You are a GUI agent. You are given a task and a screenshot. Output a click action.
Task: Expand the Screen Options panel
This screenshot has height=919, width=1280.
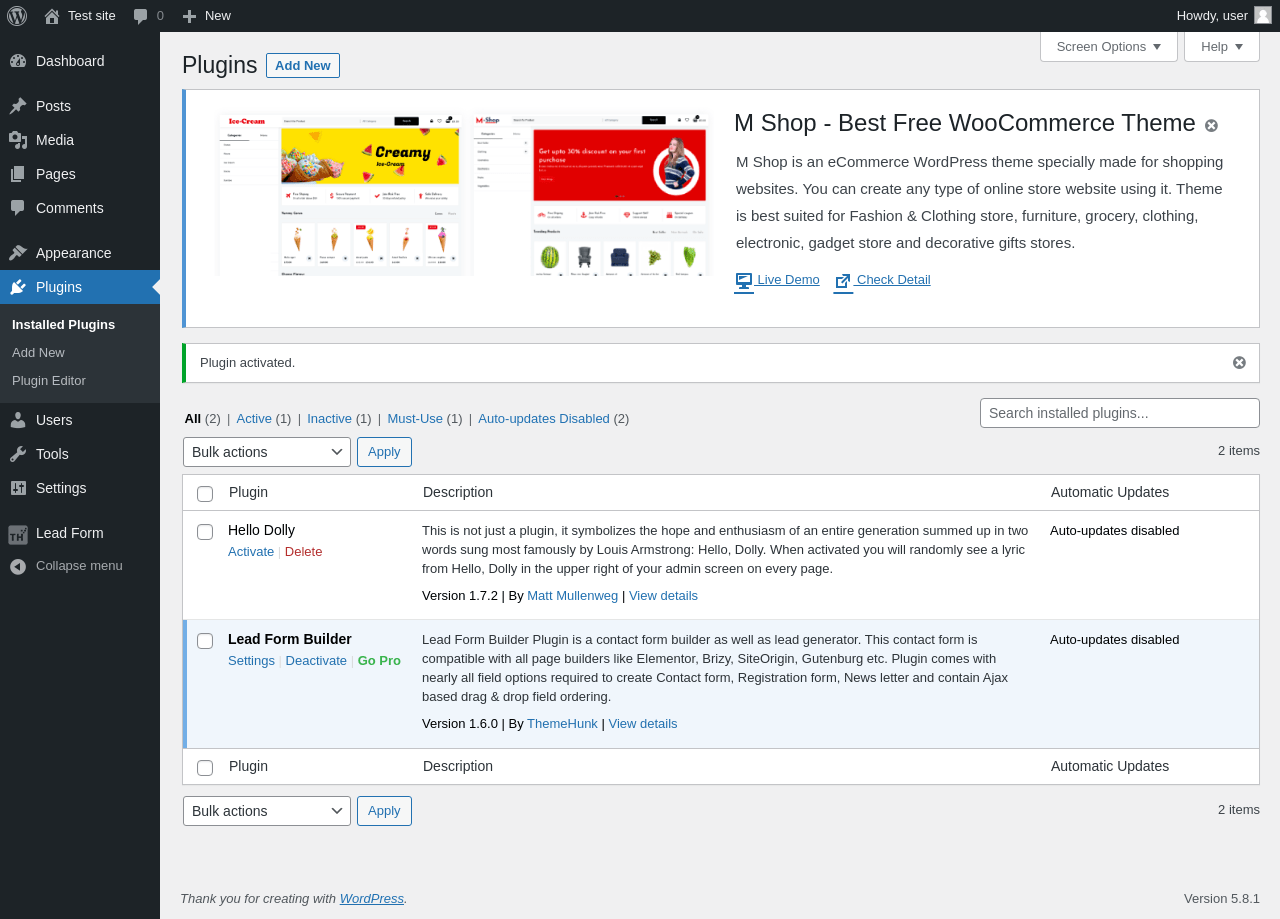(1109, 46)
